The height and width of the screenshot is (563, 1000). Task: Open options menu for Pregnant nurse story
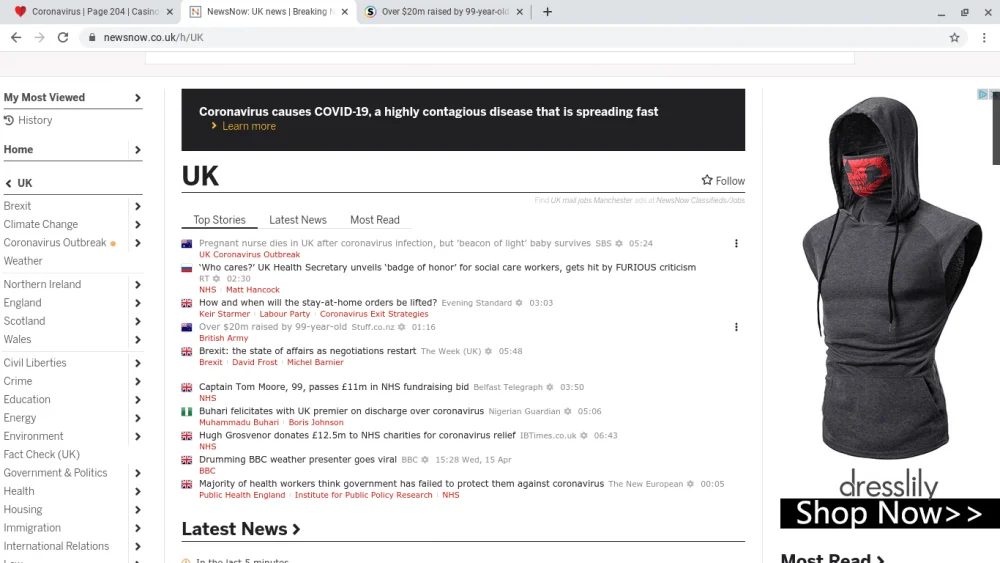pos(736,244)
